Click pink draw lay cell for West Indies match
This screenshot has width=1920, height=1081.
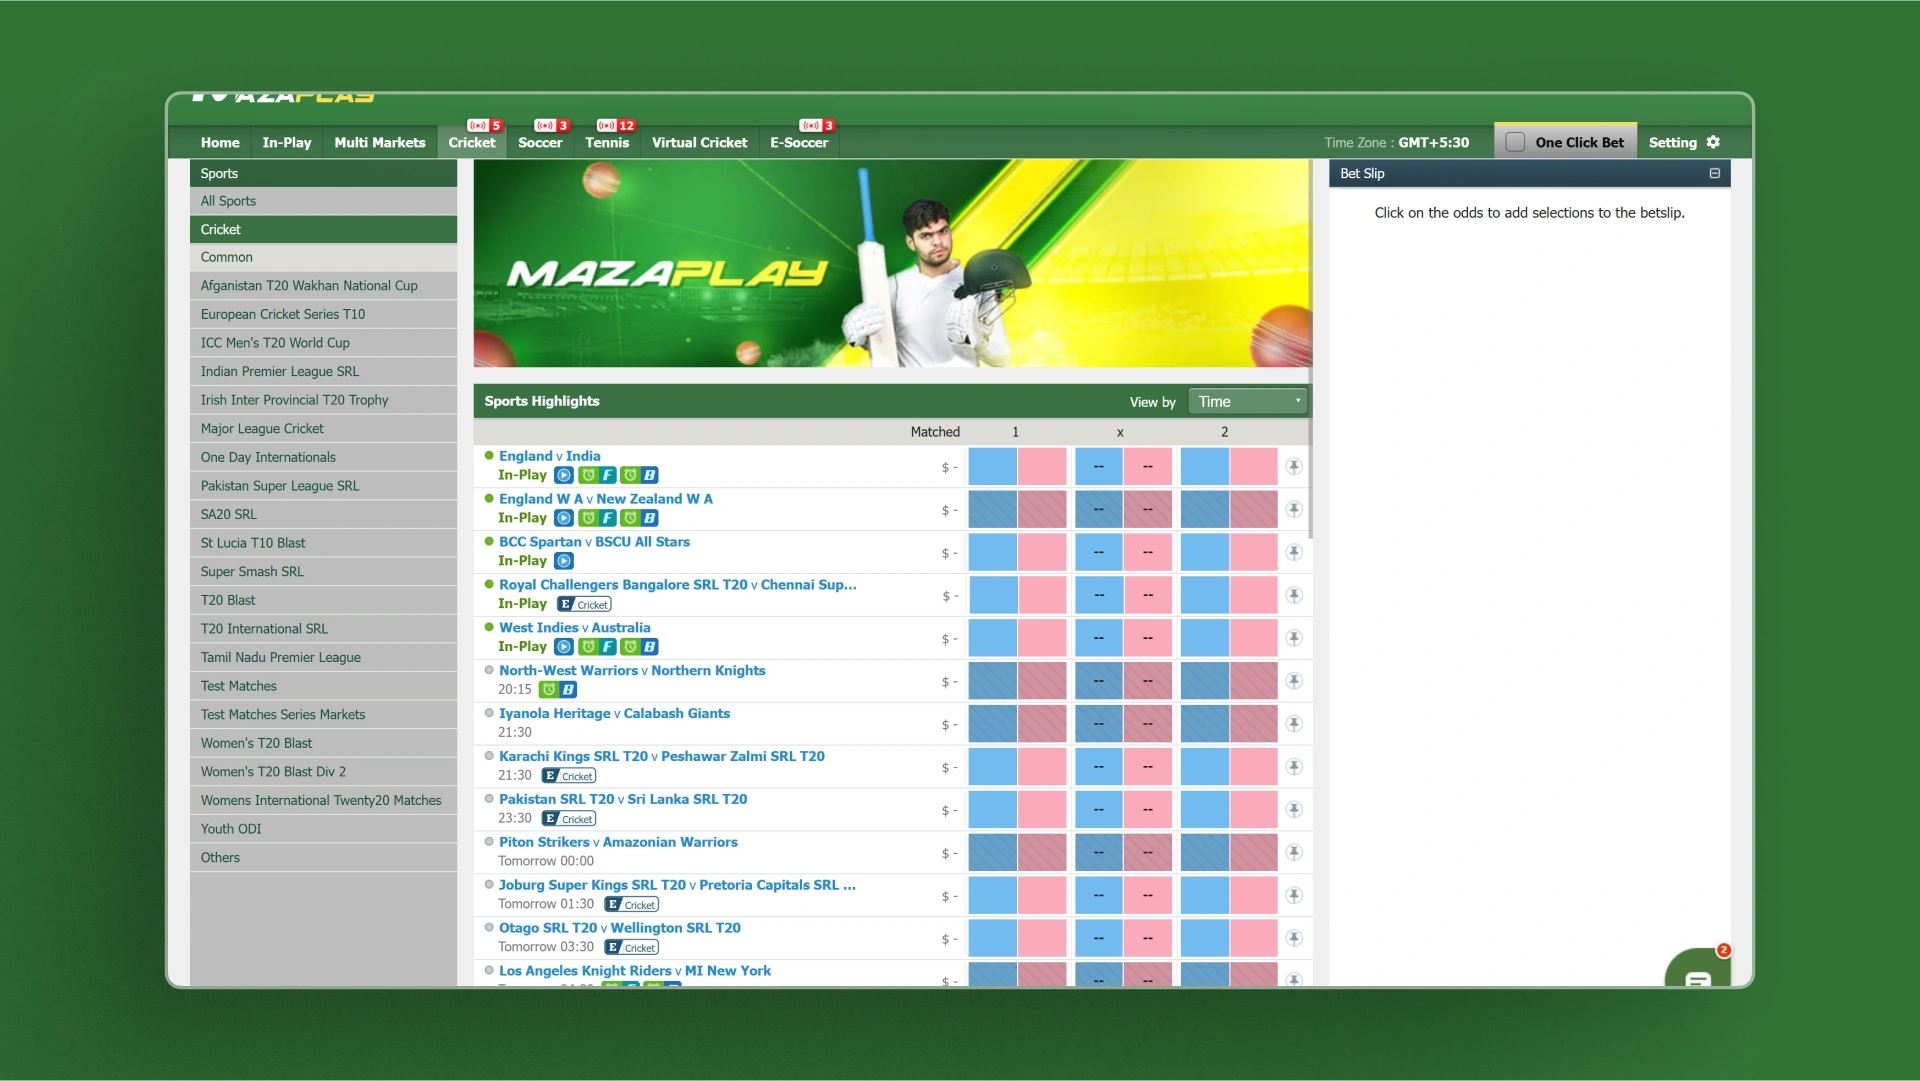(x=1148, y=638)
